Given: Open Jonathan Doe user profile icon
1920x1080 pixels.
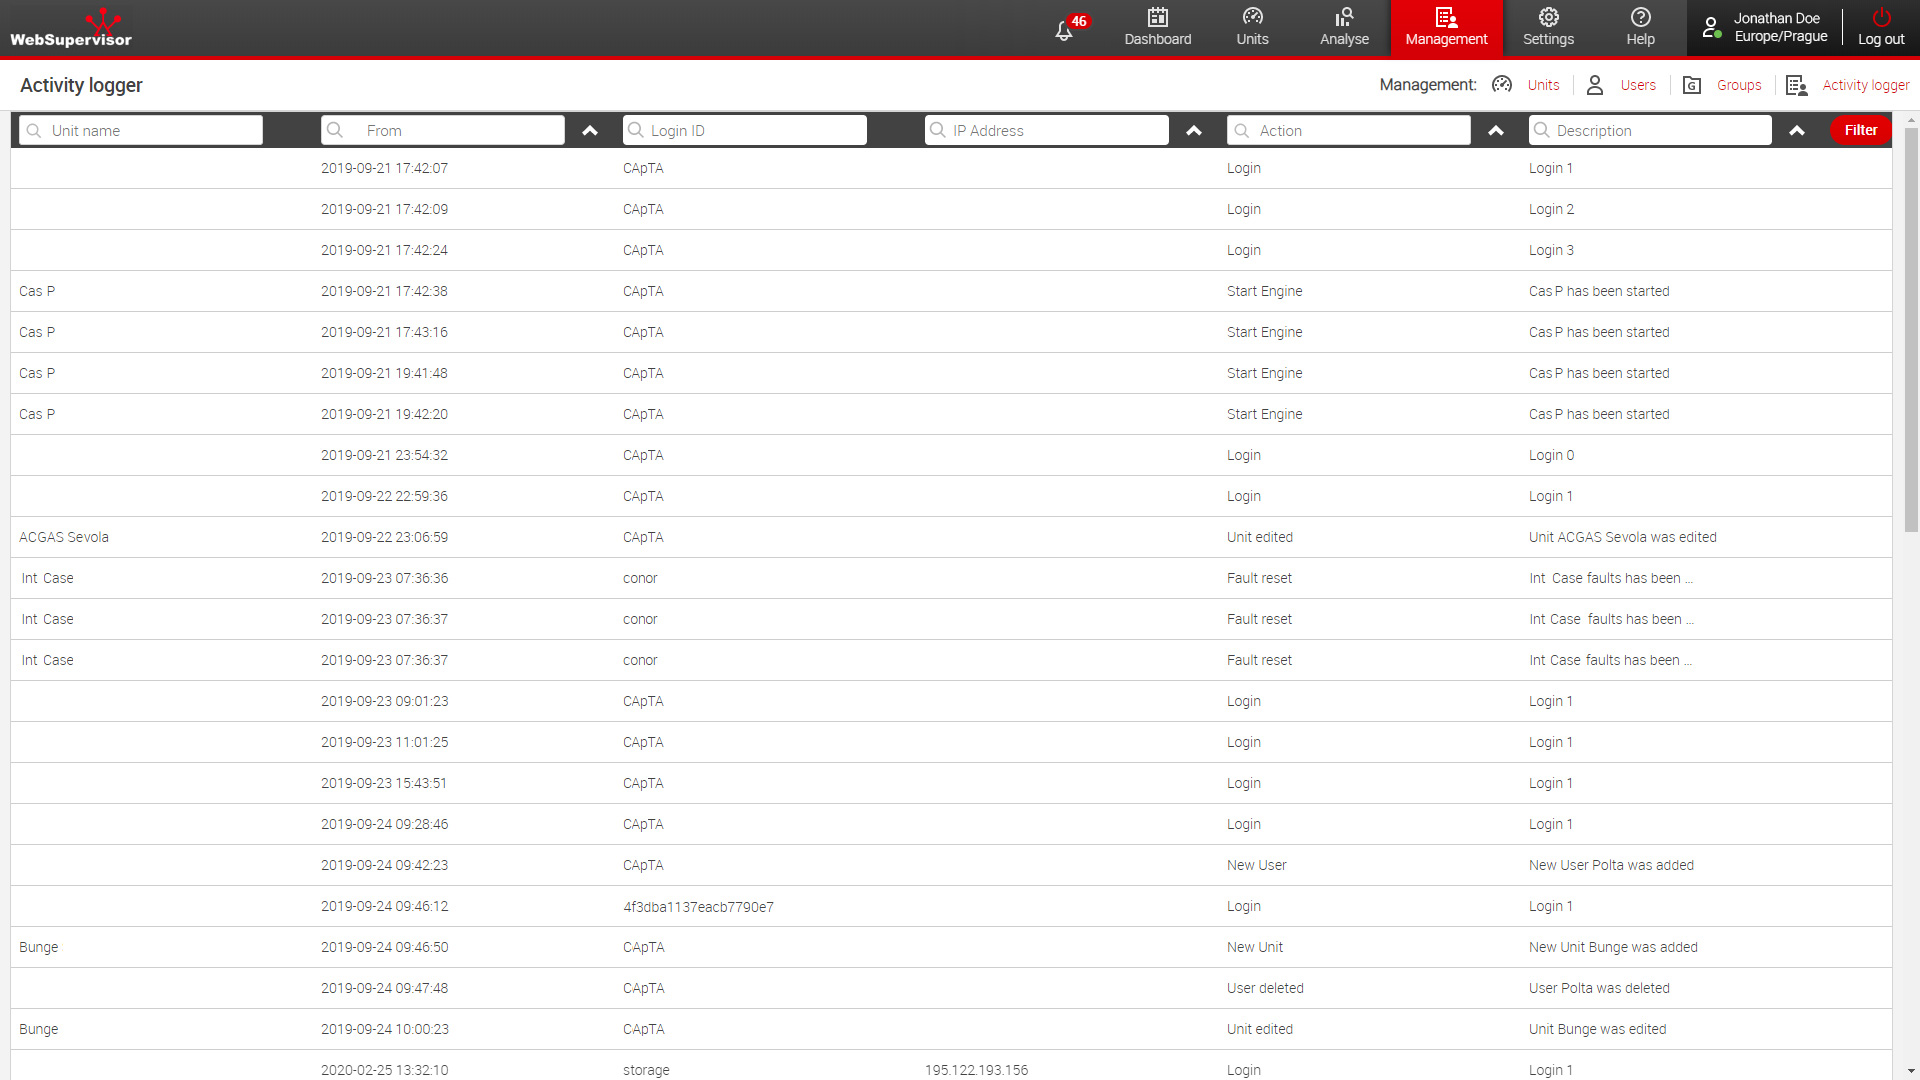Looking at the screenshot, I should [1712, 27].
